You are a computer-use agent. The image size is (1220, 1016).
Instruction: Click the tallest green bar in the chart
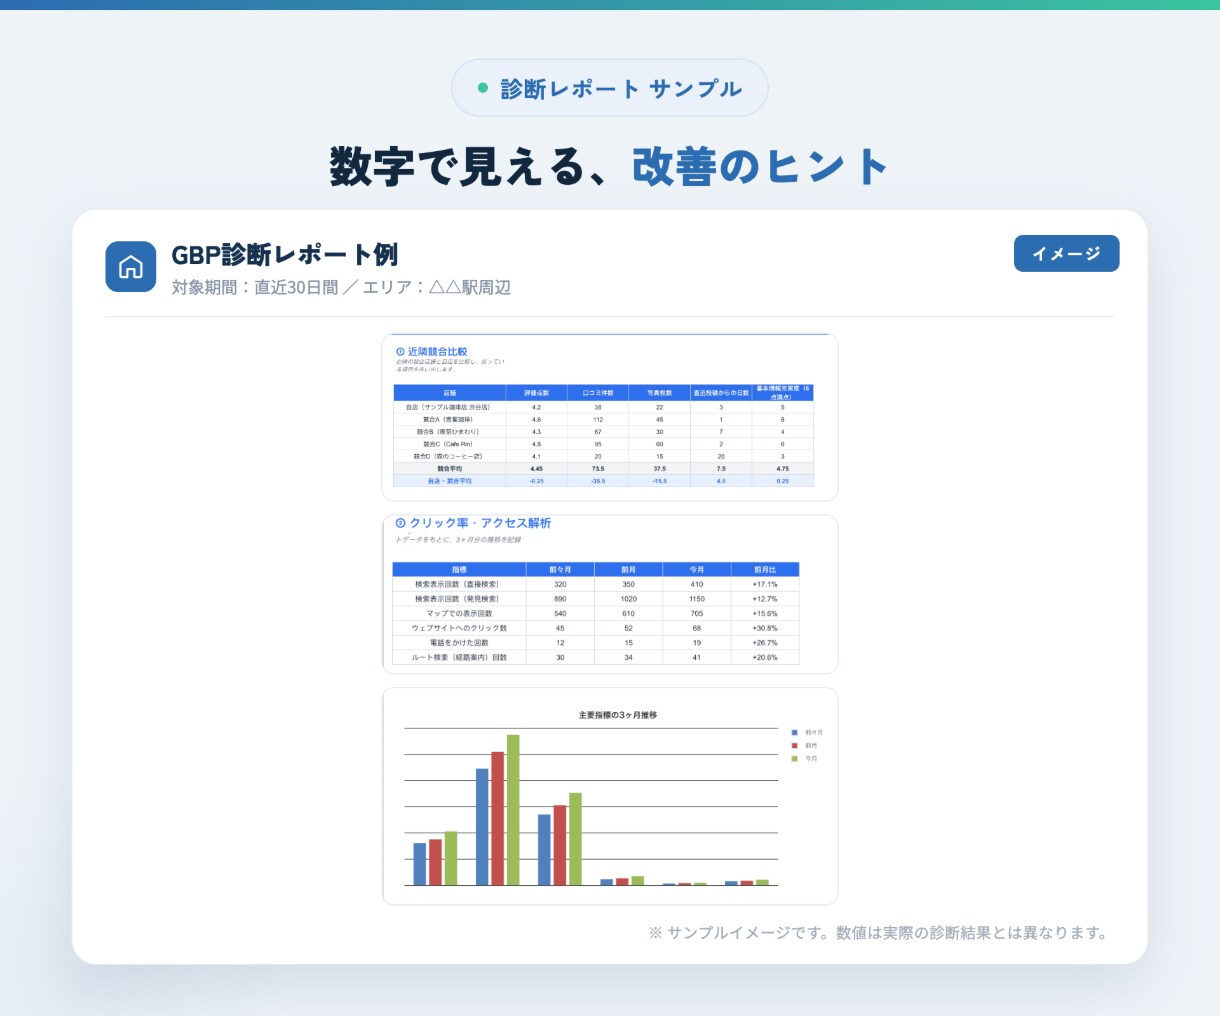[x=513, y=810]
